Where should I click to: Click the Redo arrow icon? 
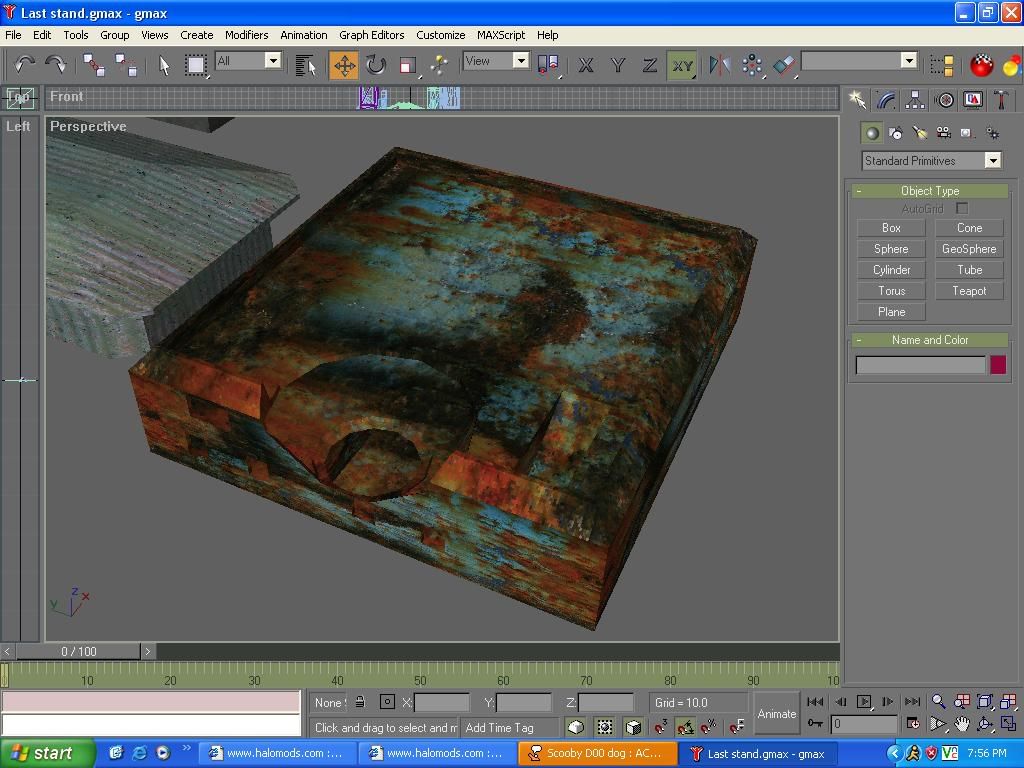(x=56, y=64)
